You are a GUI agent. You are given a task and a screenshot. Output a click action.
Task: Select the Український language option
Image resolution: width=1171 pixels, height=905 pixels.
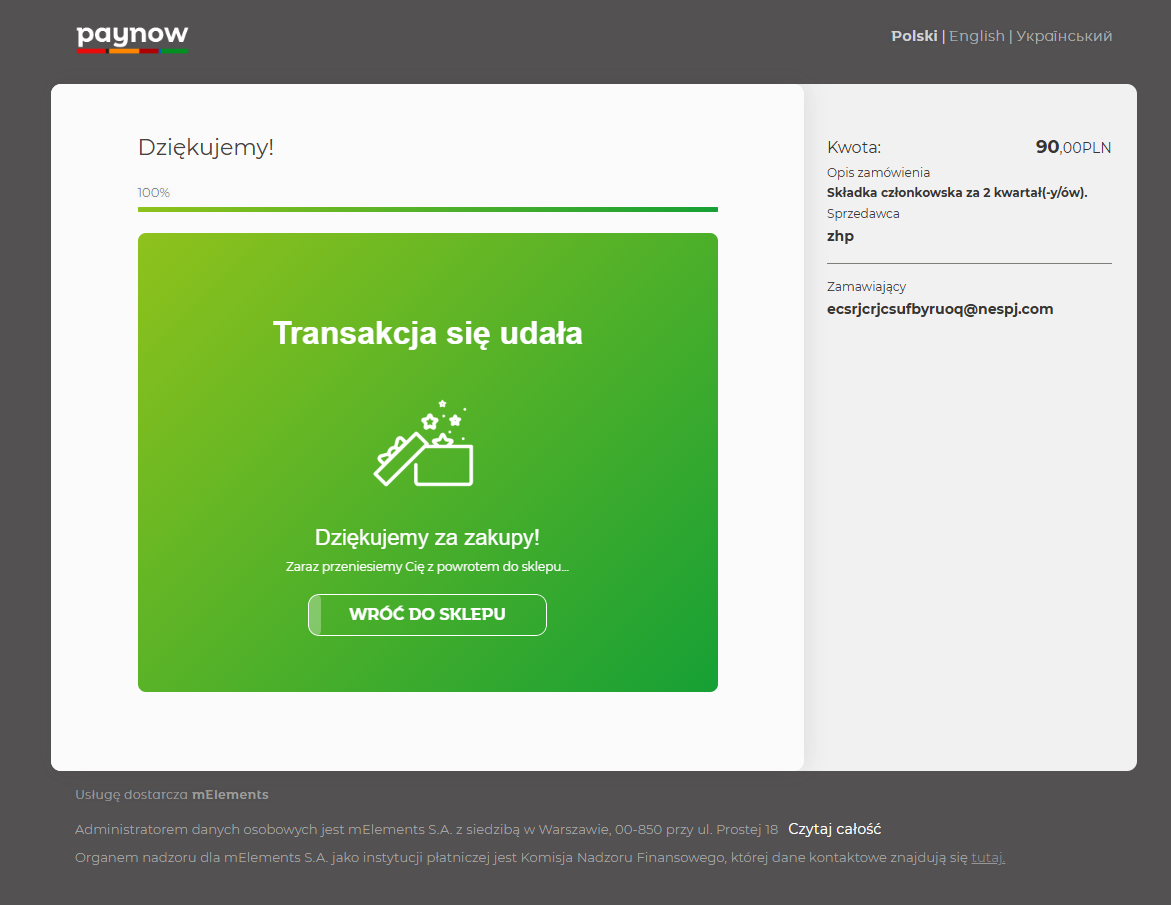tap(1064, 36)
